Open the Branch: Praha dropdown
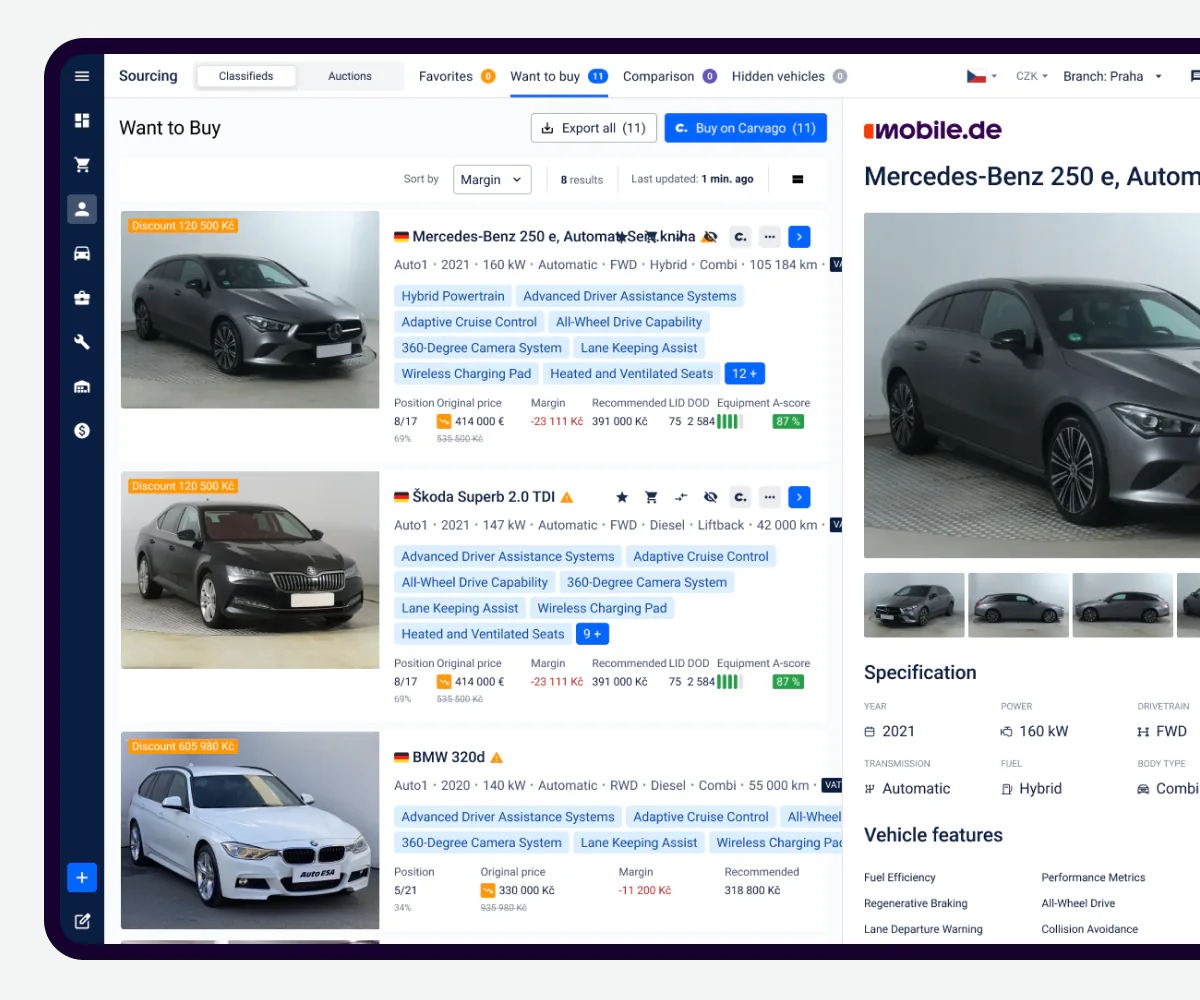This screenshot has height=1000, width=1200. click(1113, 76)
